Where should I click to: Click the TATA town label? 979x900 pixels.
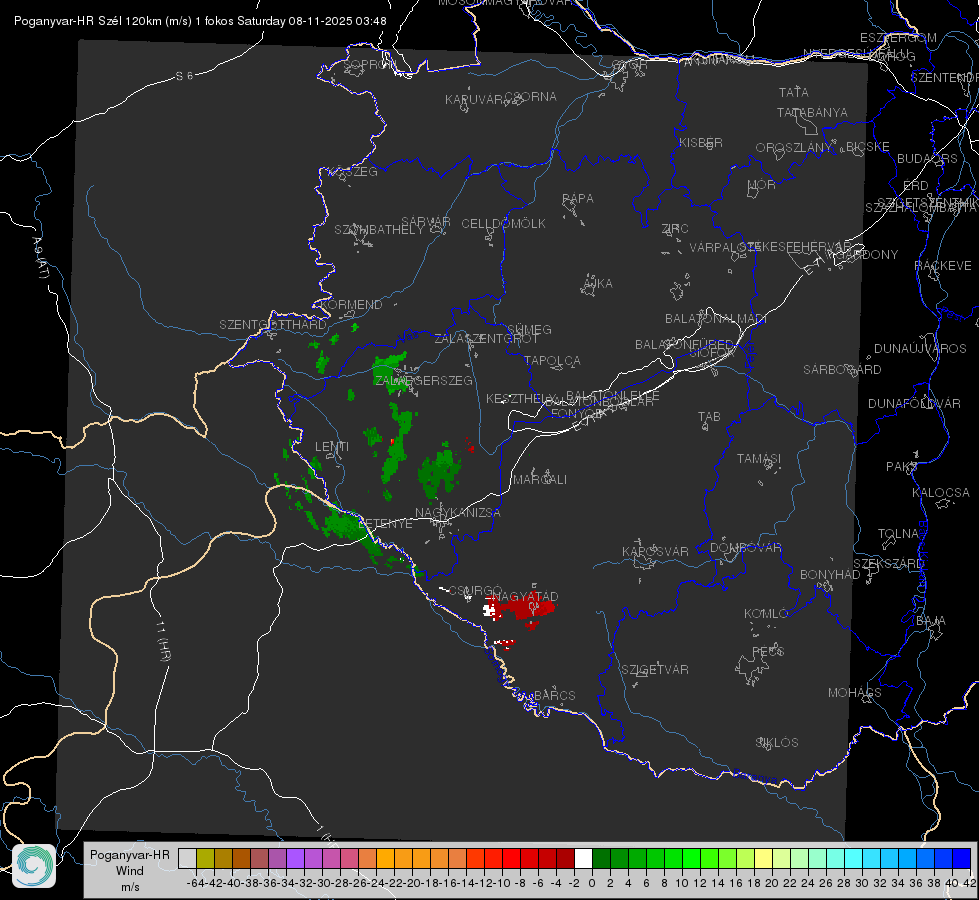(x=794, y=92)
